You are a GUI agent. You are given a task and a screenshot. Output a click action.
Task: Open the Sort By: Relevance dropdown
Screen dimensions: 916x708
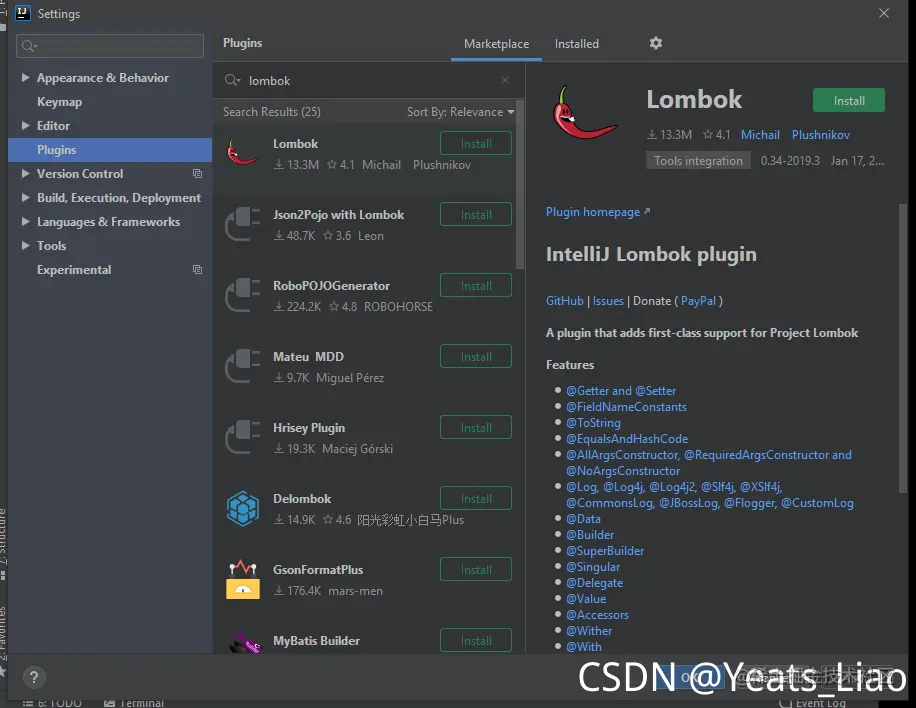[460, 112]
